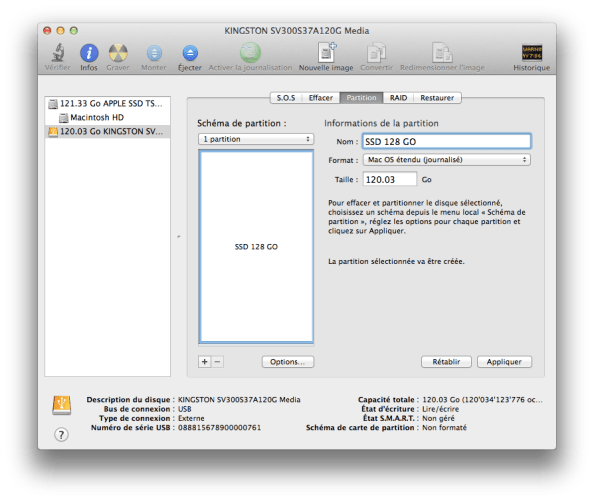Select the Macintosh HD volume

pos(107,117)
